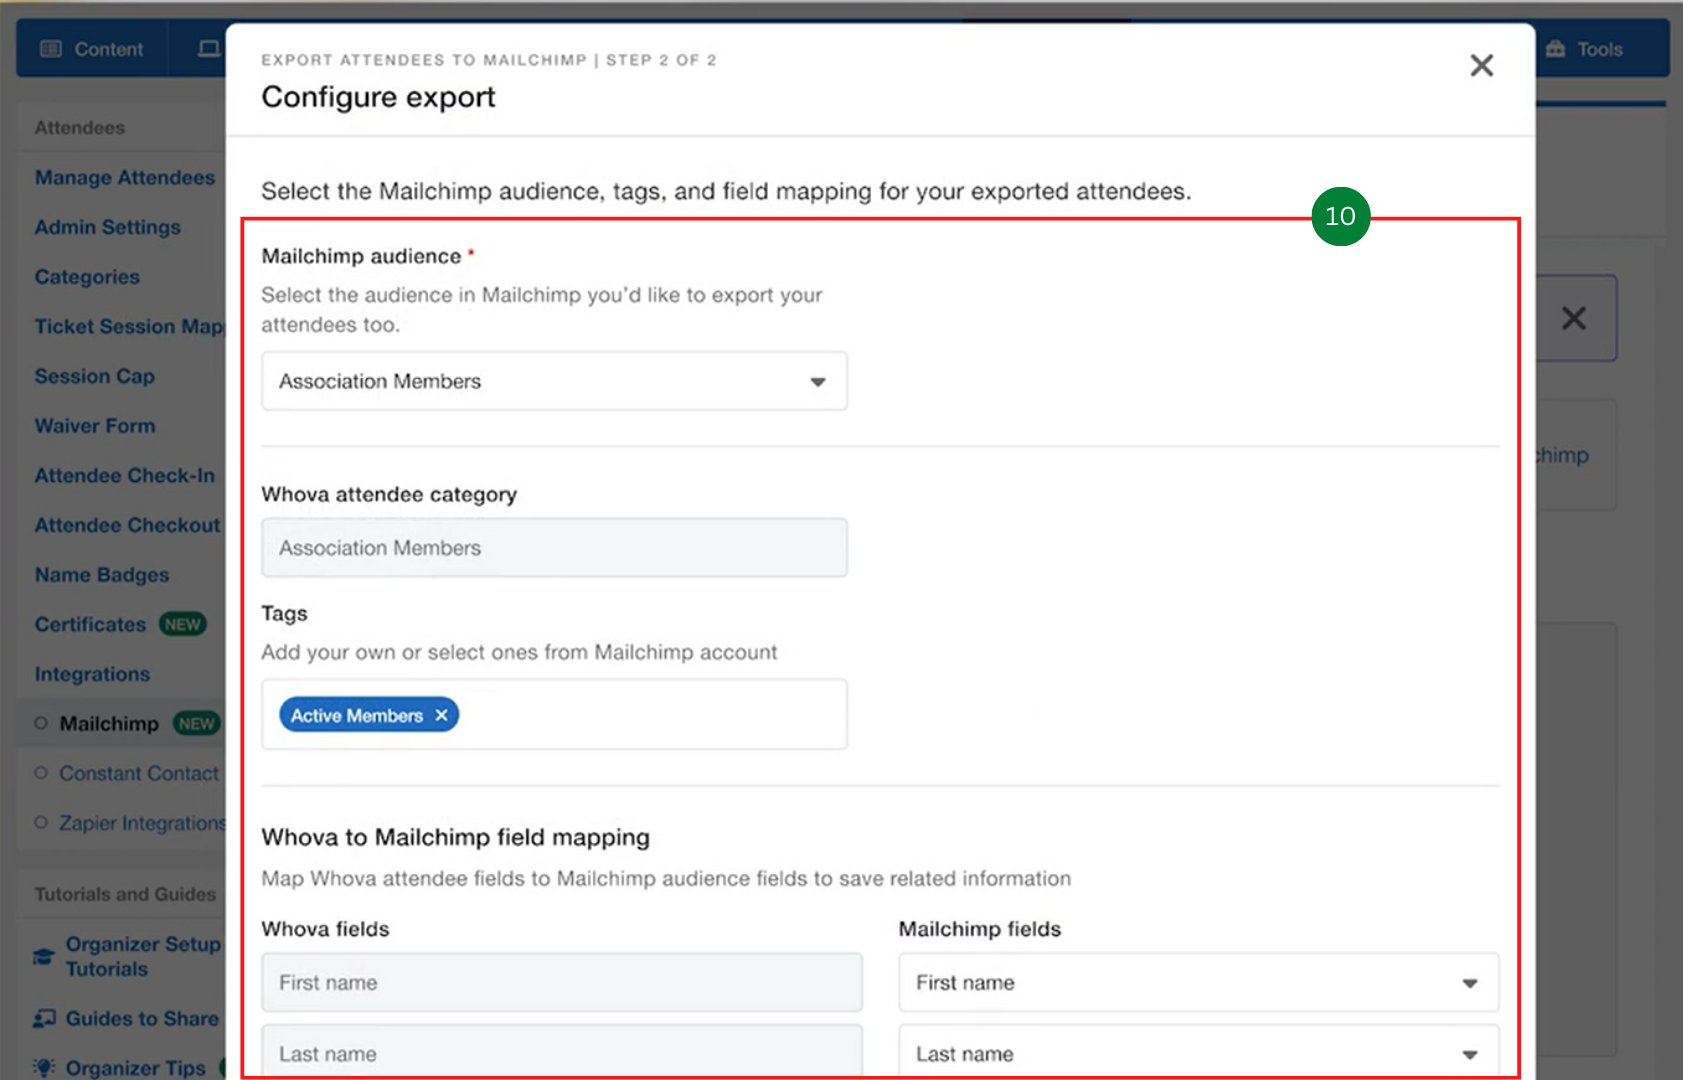Open Certificates in the sidebar
1683x1080 pixels.
[90, 624]
